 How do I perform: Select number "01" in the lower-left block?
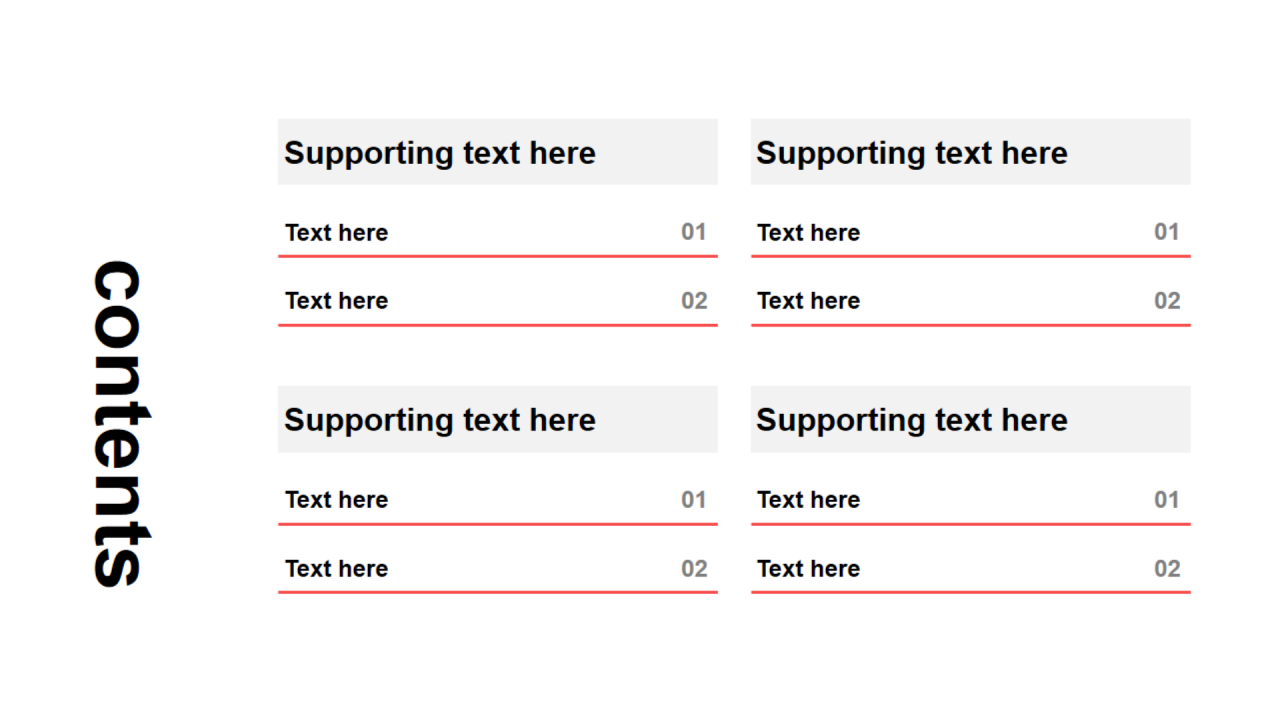click(x=694, y=500)
